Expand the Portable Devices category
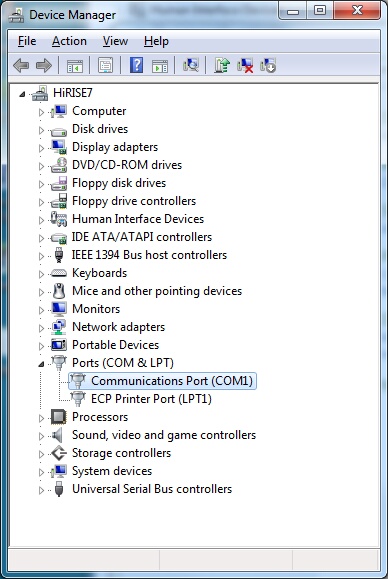Screen dimensions: 388x579 (41, 346)
